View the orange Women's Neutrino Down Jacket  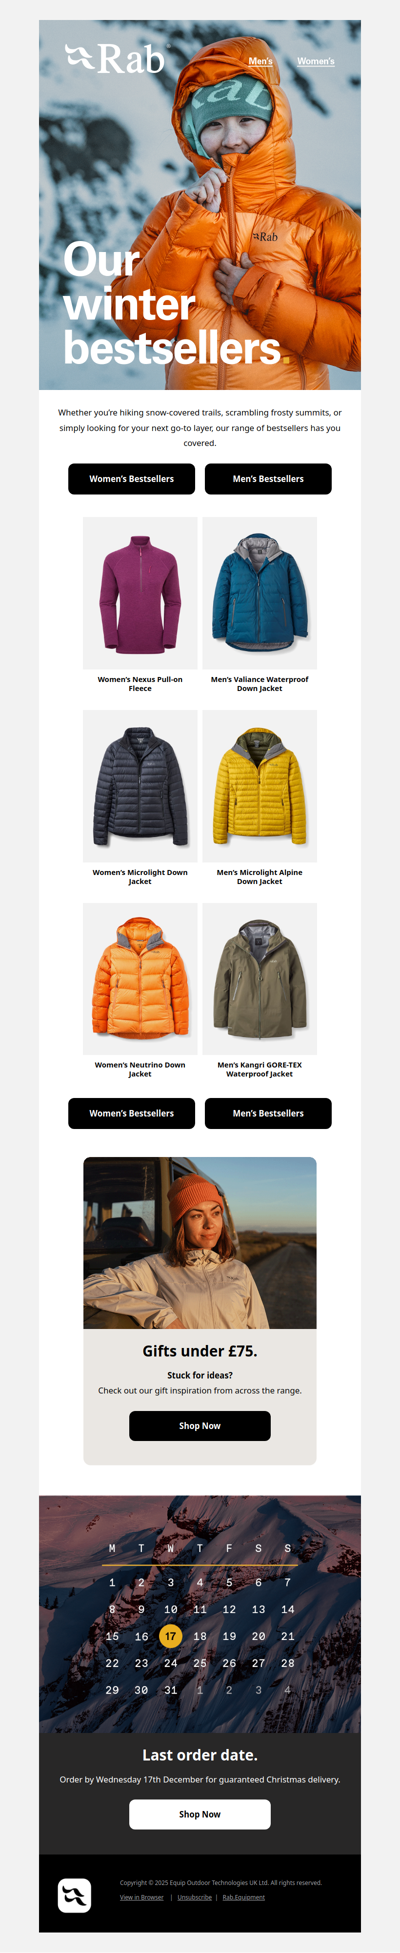(140, 979)
